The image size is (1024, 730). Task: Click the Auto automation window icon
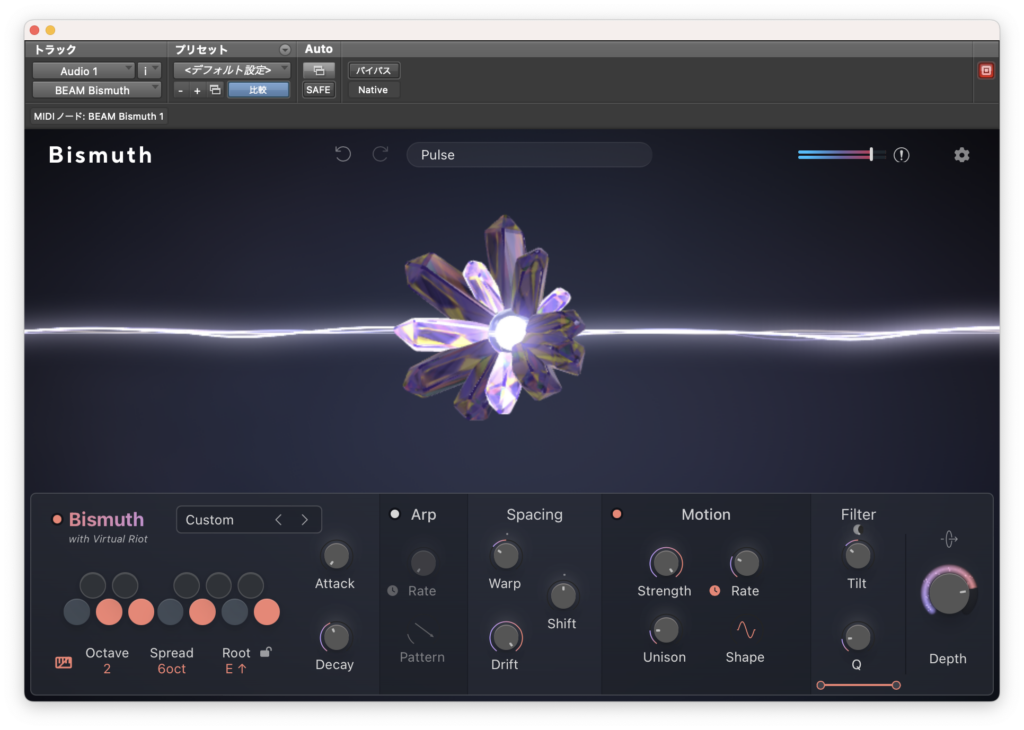pyautogui.click(x=319, y=70)
